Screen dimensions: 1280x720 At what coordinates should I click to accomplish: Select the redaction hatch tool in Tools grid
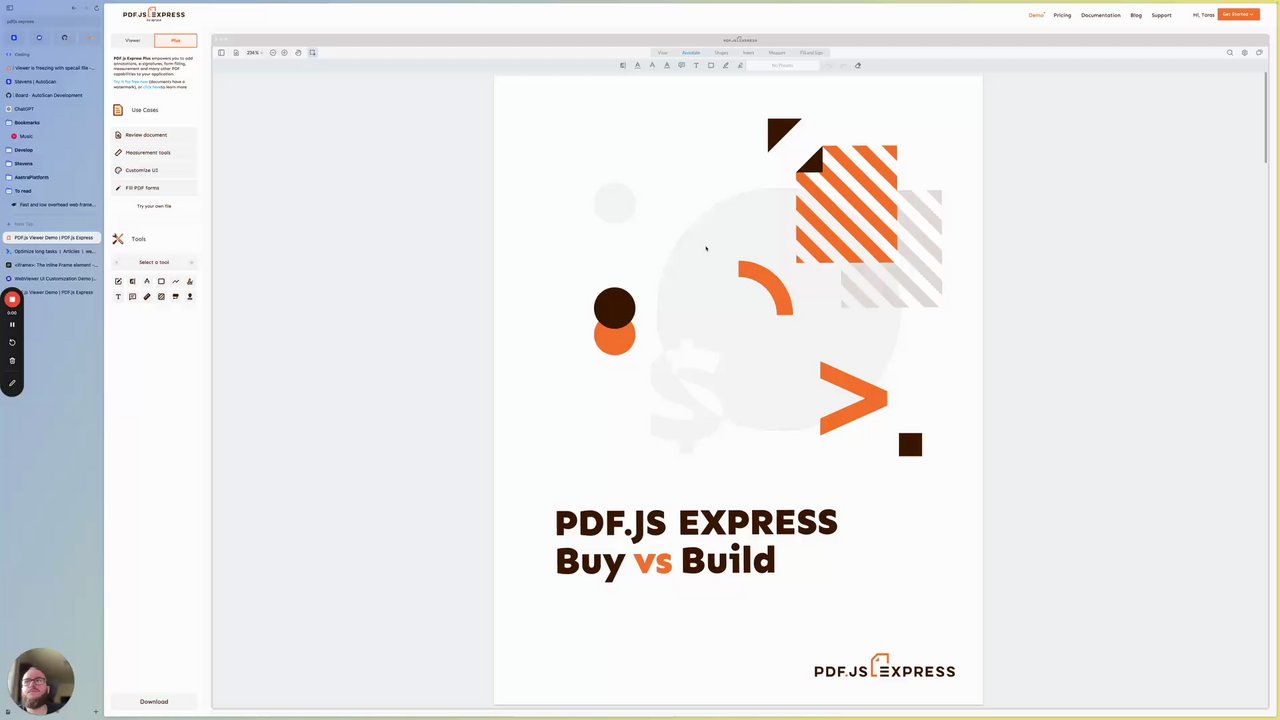point(161,297)
